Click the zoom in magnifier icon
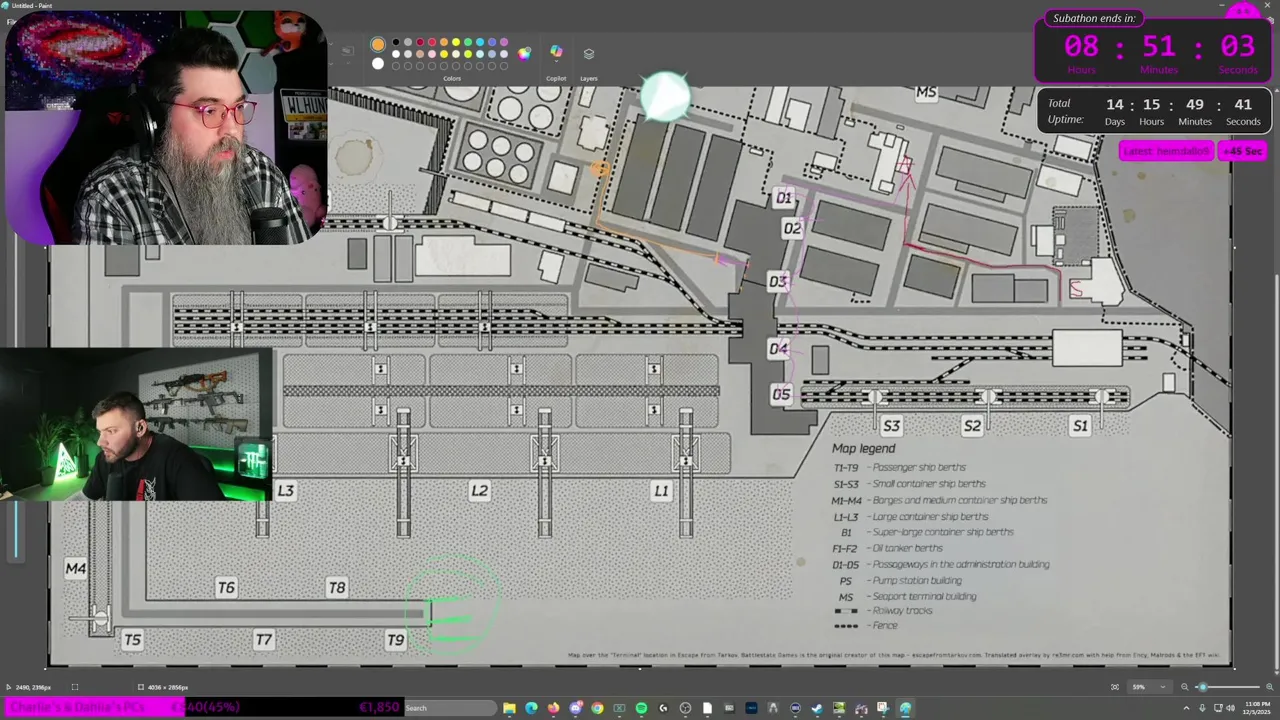The height and width of the screenshot is (720, 1280). [x=1270, y=687]
